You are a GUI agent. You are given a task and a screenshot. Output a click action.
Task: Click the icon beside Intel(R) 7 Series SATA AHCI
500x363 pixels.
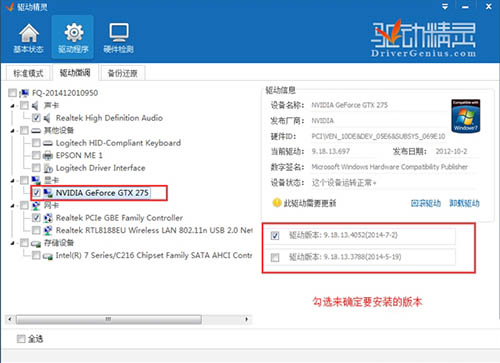[x=48, y=256]
